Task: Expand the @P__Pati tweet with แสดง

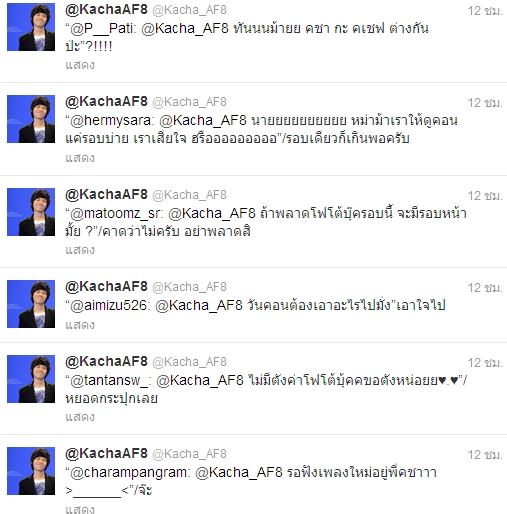Action: click(x=80, y=65)
